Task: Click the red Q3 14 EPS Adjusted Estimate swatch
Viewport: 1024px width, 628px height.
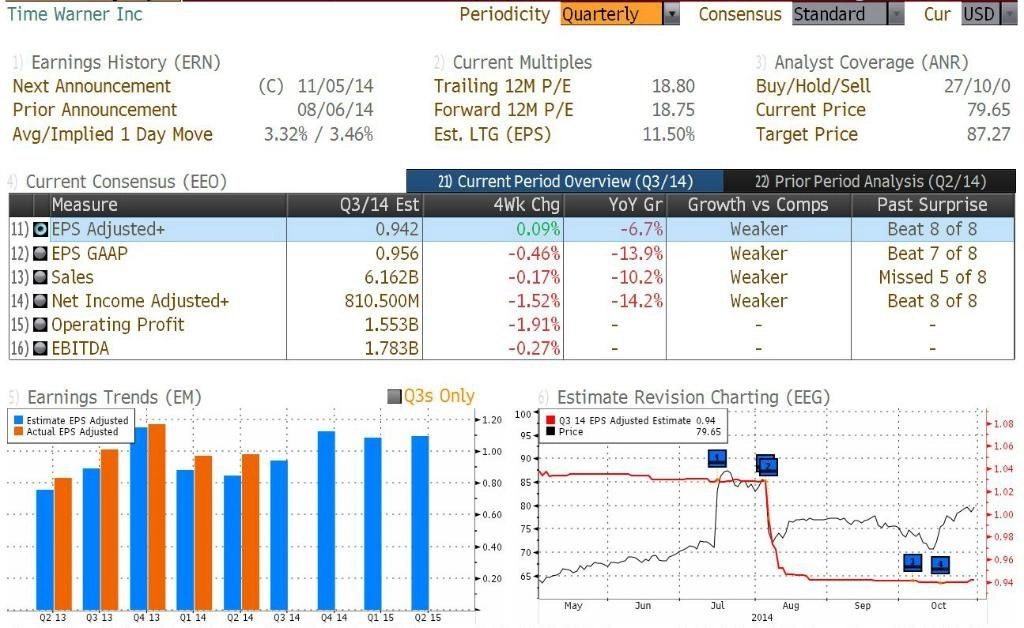Action: point(551,420)
